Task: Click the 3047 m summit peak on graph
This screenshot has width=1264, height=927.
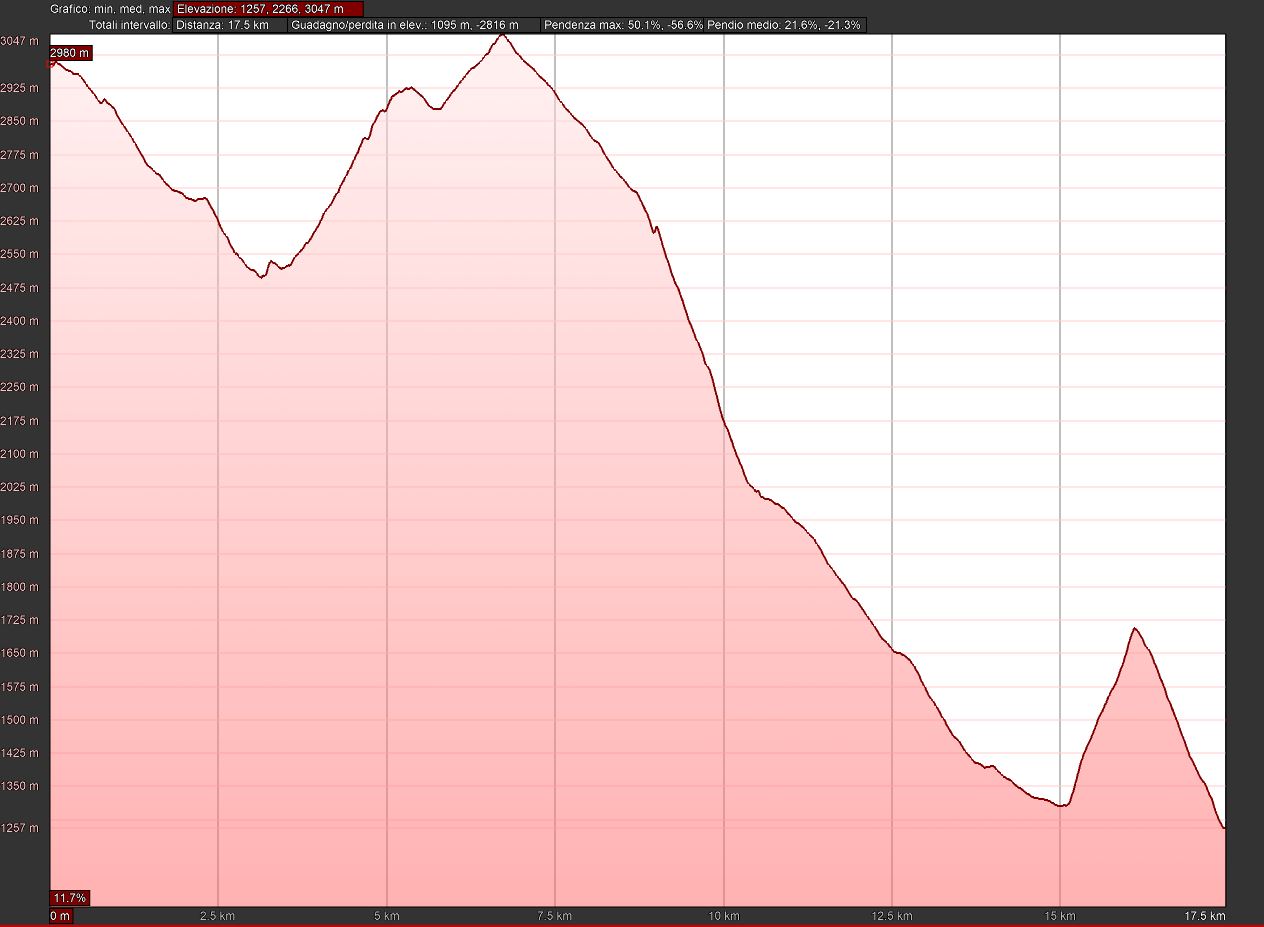Action: (x=502, y=35)
